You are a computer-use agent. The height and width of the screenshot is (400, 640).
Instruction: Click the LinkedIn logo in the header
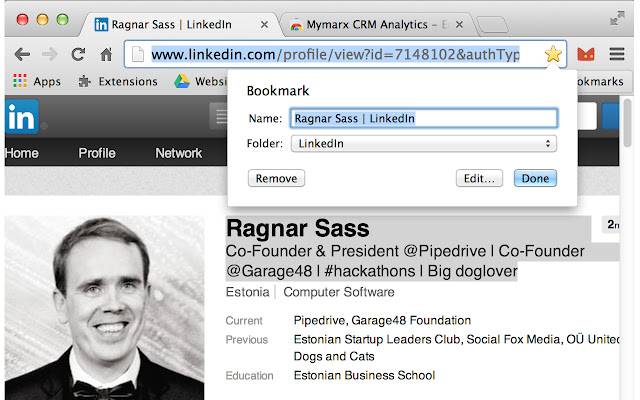pos(22,117)
